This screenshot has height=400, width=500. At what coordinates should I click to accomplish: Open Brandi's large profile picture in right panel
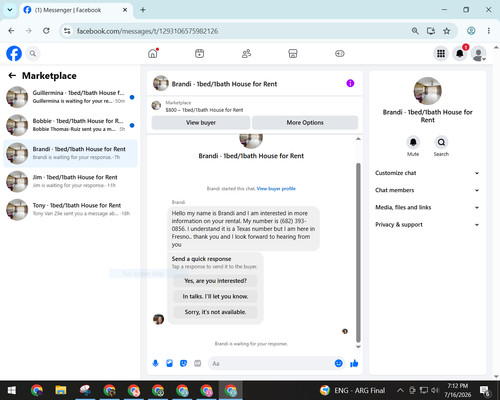point(427,91)
